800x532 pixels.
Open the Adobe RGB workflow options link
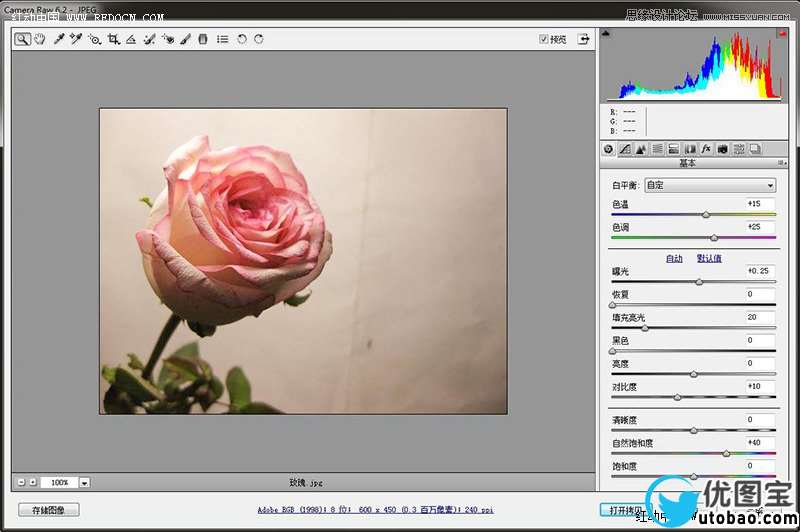click(x=375, y=510)
